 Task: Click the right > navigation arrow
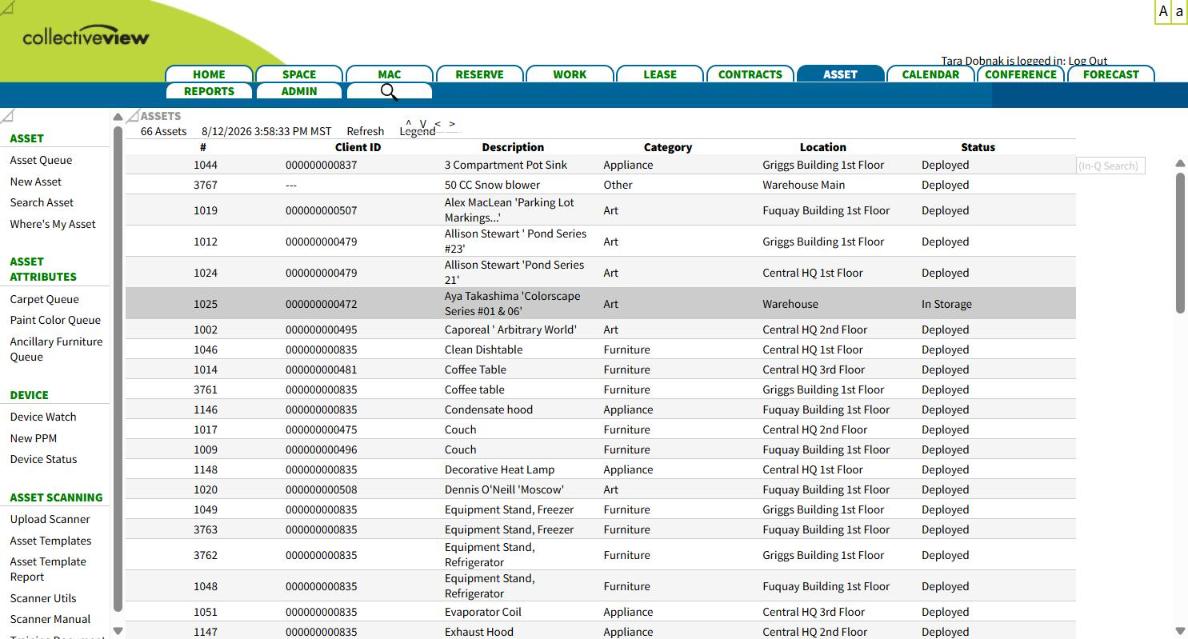(x=452, y=123)
